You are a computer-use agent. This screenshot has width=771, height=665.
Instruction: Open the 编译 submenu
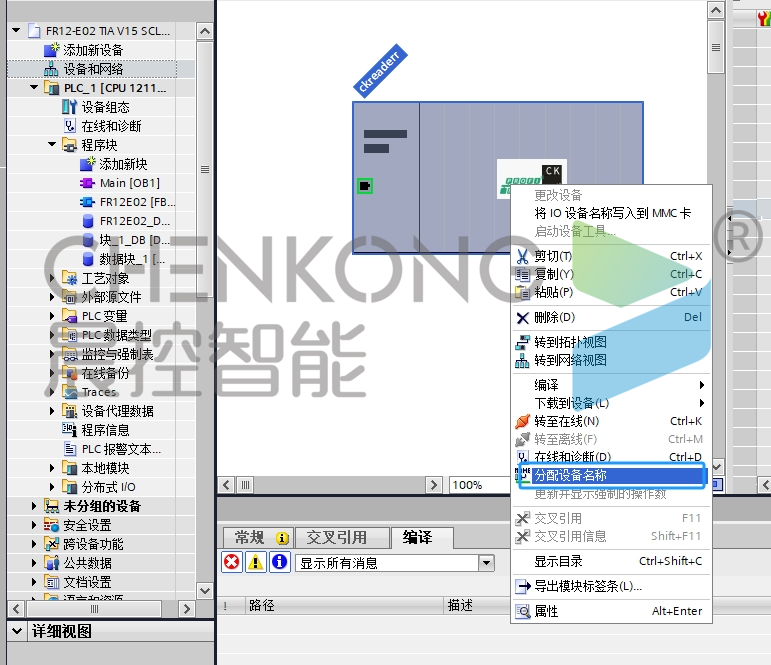612,385
